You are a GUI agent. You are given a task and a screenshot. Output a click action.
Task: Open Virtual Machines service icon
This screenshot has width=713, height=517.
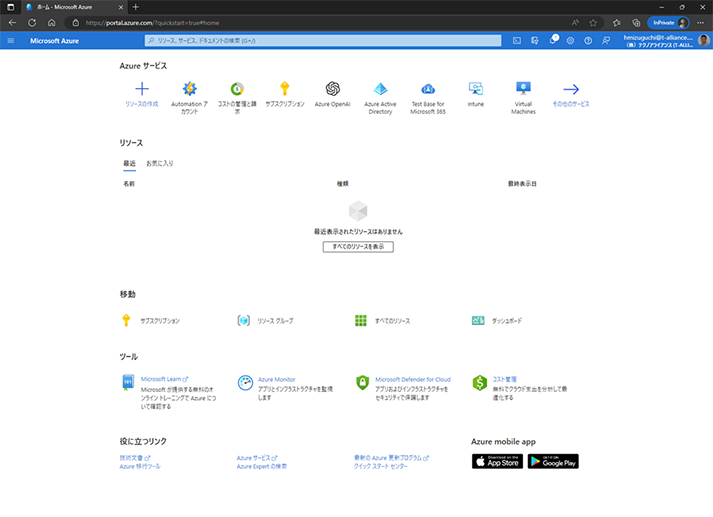coord(523,88)
